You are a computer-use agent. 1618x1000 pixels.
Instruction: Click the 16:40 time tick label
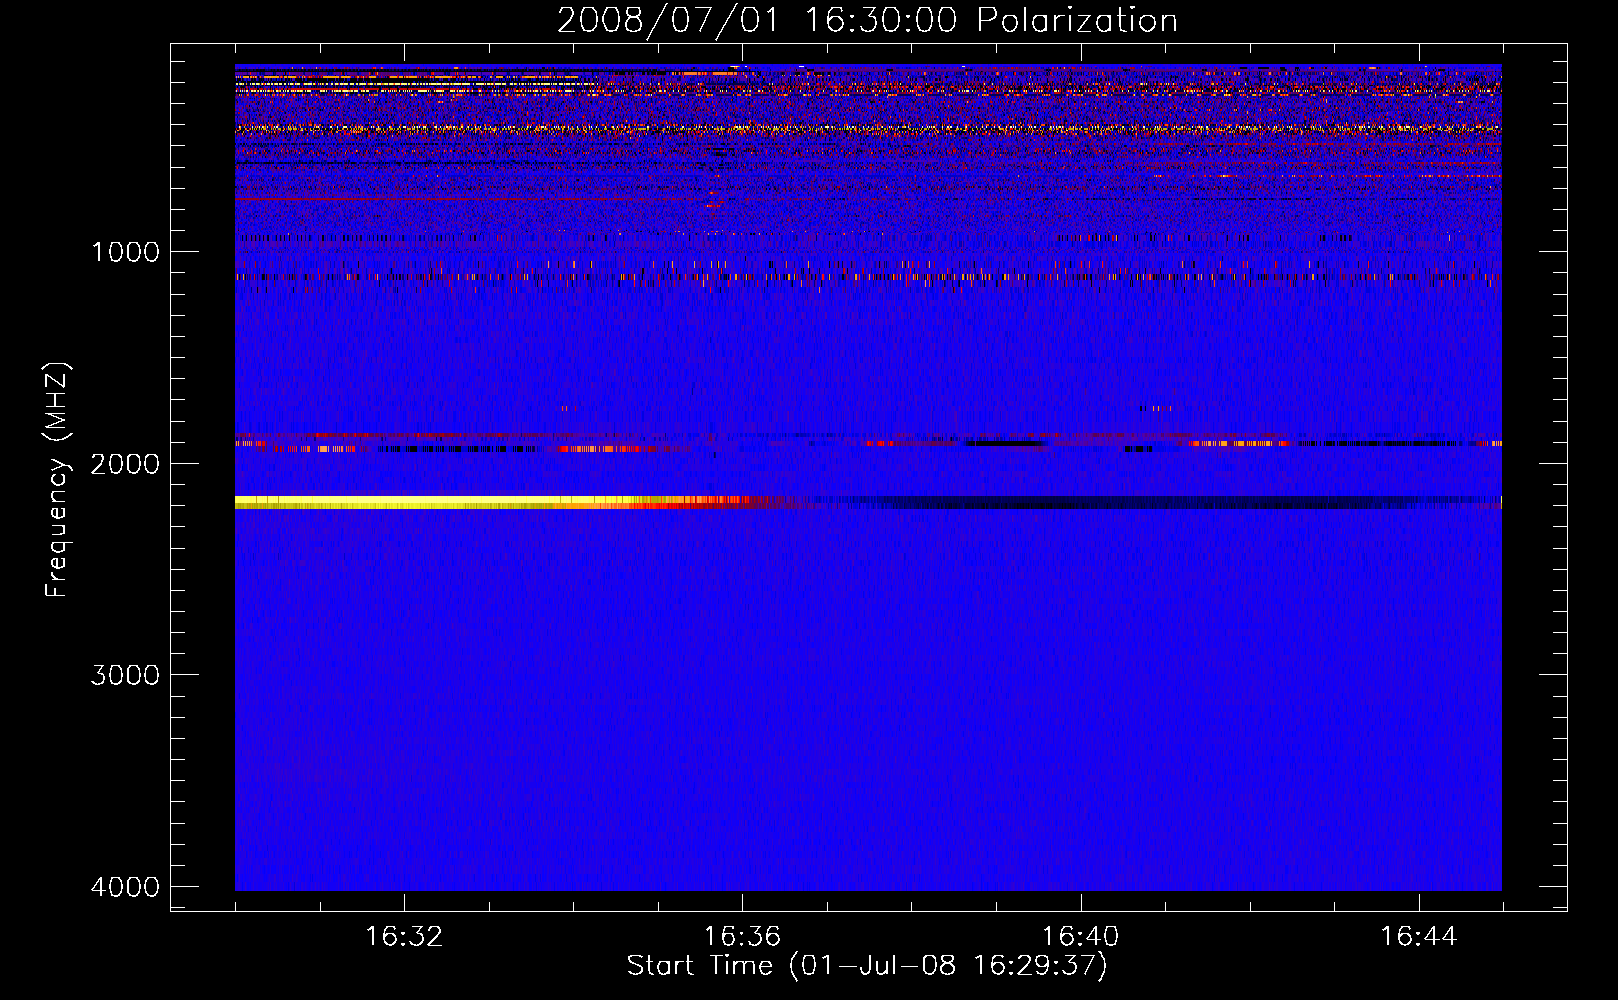click(1081, 937)
